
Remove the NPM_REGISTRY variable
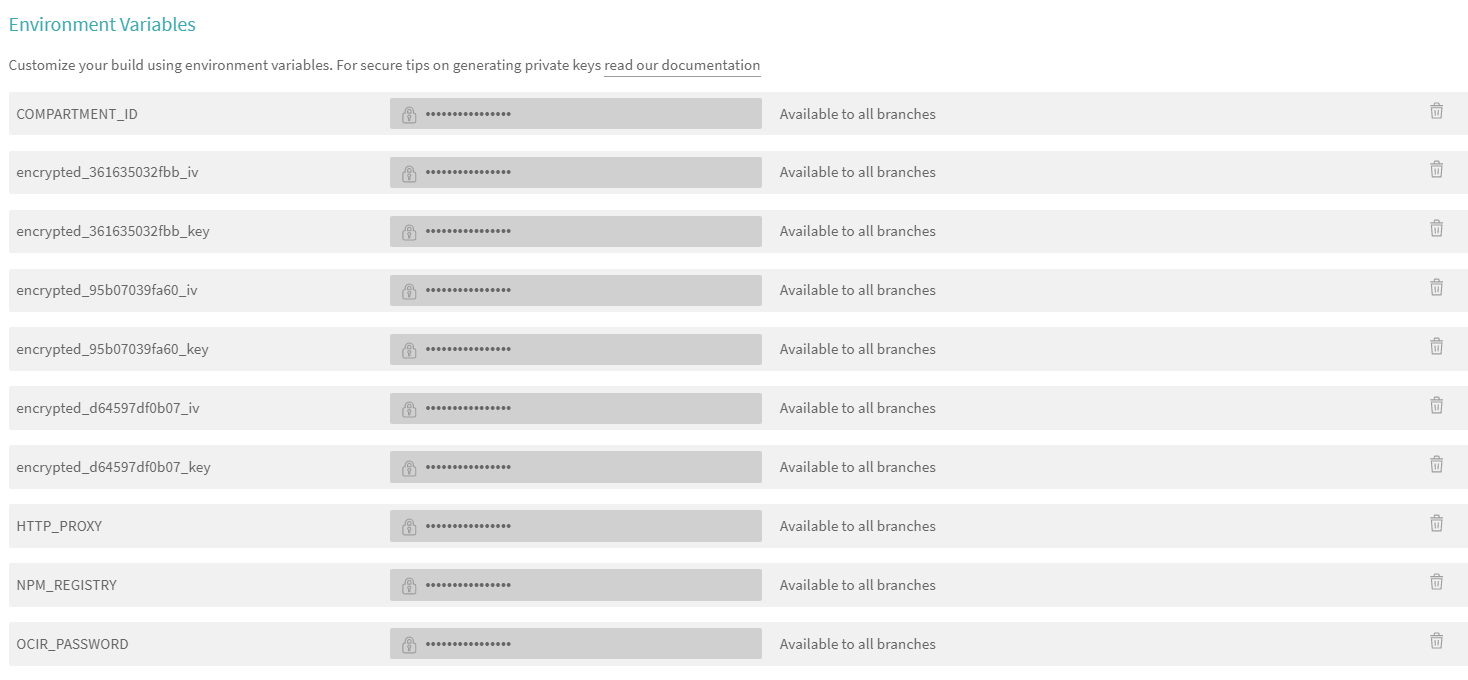tap(1436, 582)
